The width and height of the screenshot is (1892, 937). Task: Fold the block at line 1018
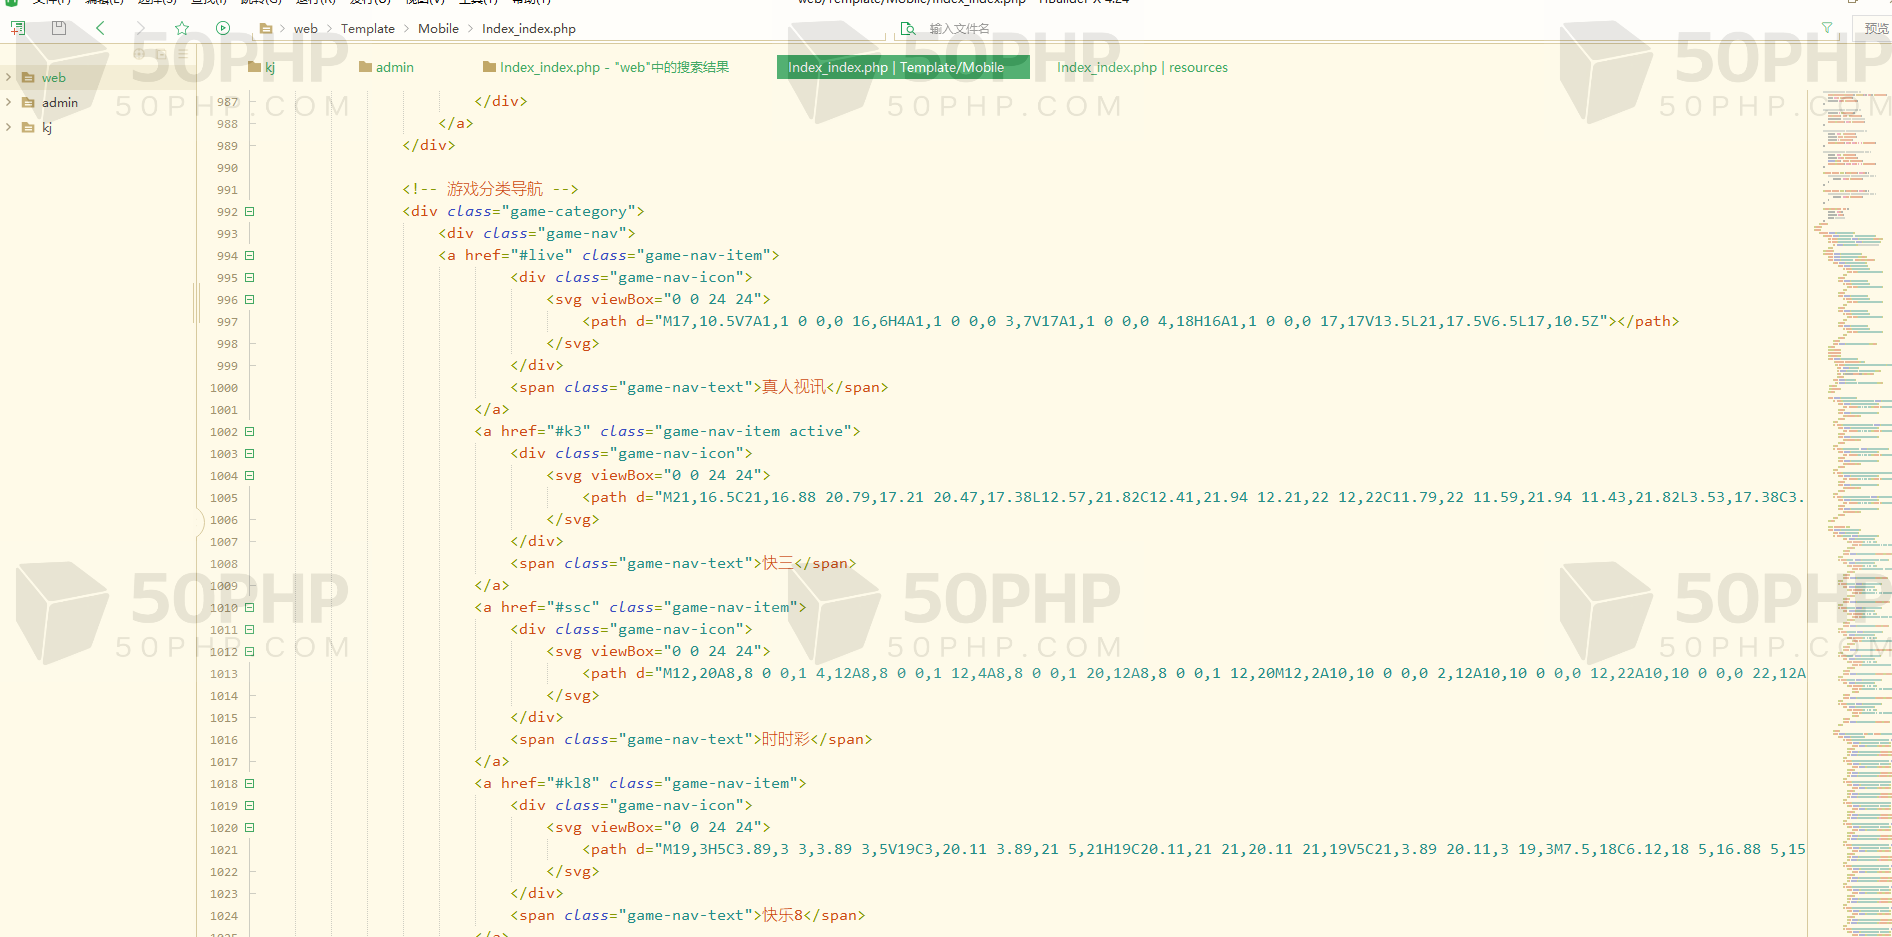click(250, 784)
